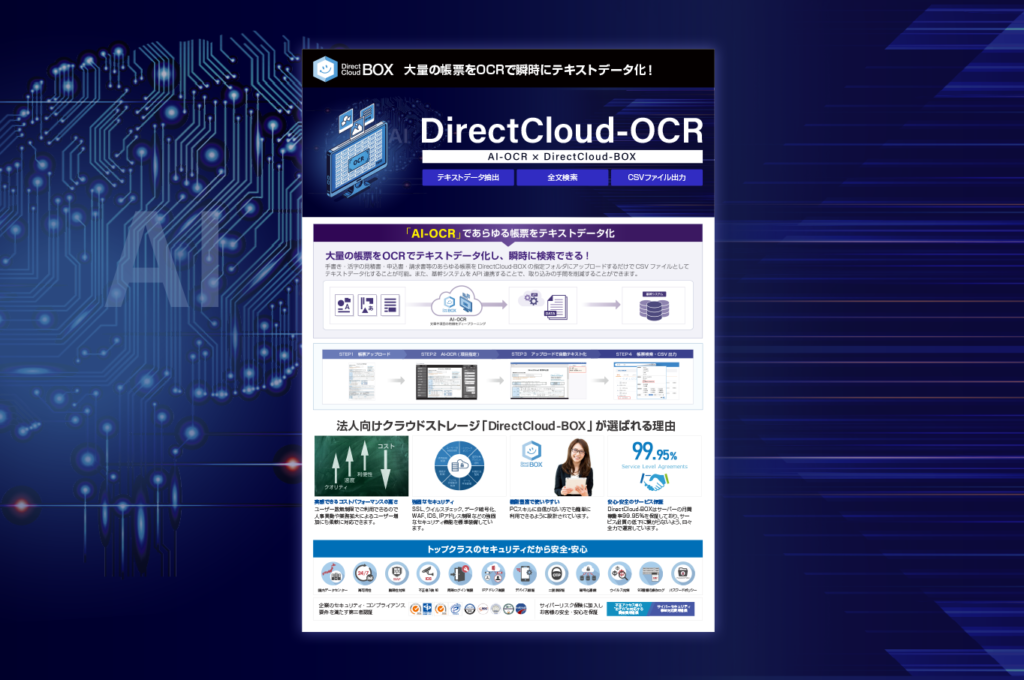This screenshot has height=680, width=1024.
Task: Click the handshake service partnership icon
Action: coord(652,482)
